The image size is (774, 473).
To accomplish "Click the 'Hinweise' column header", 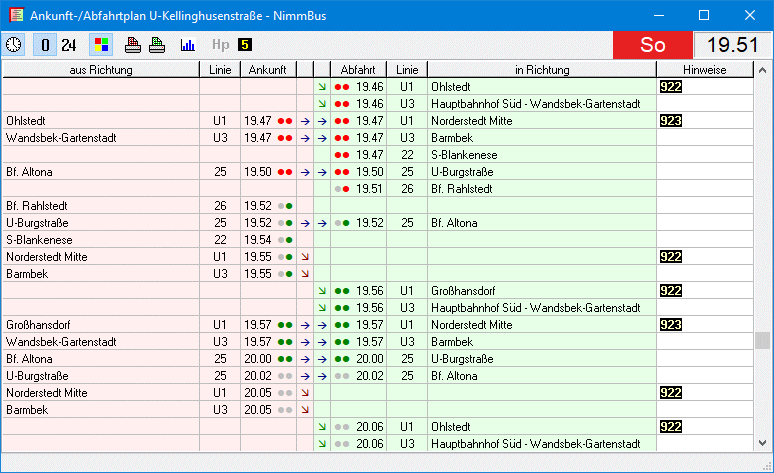I will tap(705, 70).
